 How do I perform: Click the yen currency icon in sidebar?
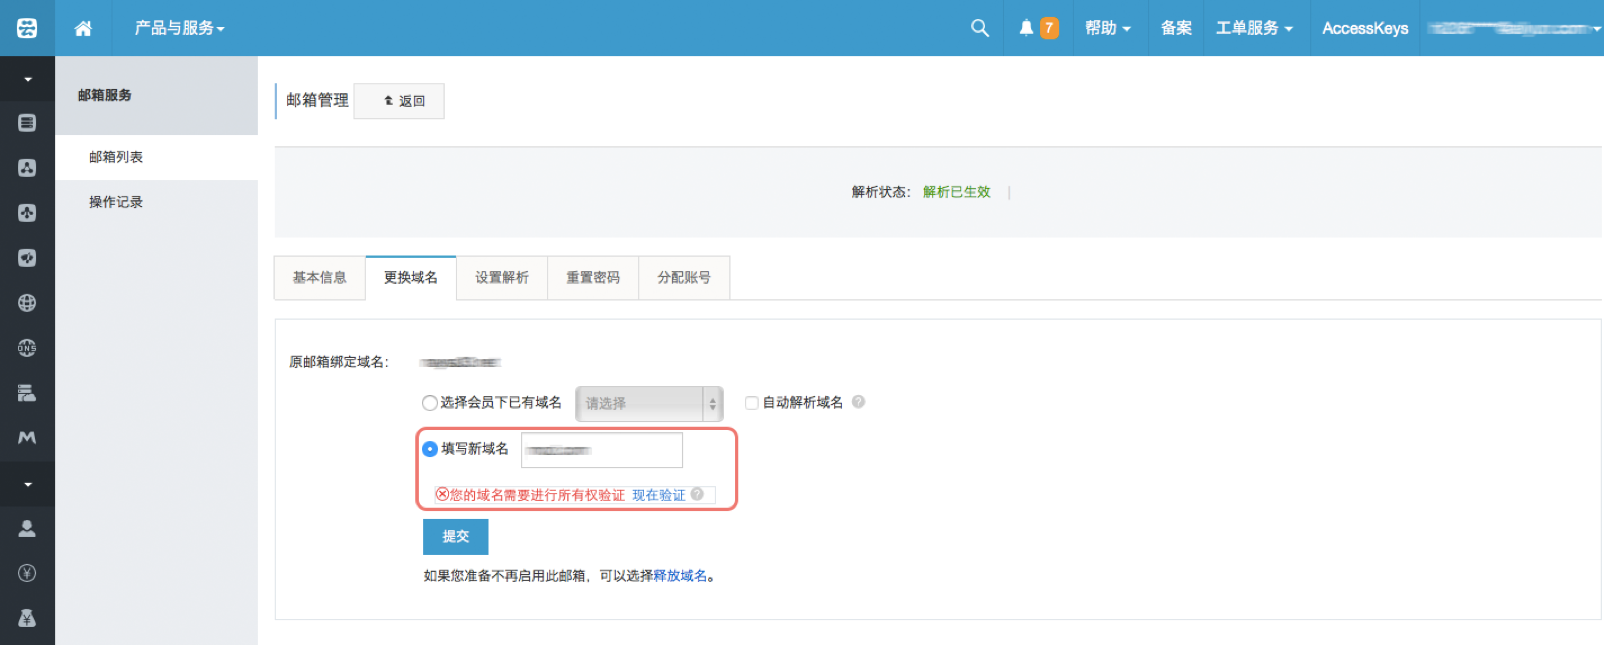point(27,573)
